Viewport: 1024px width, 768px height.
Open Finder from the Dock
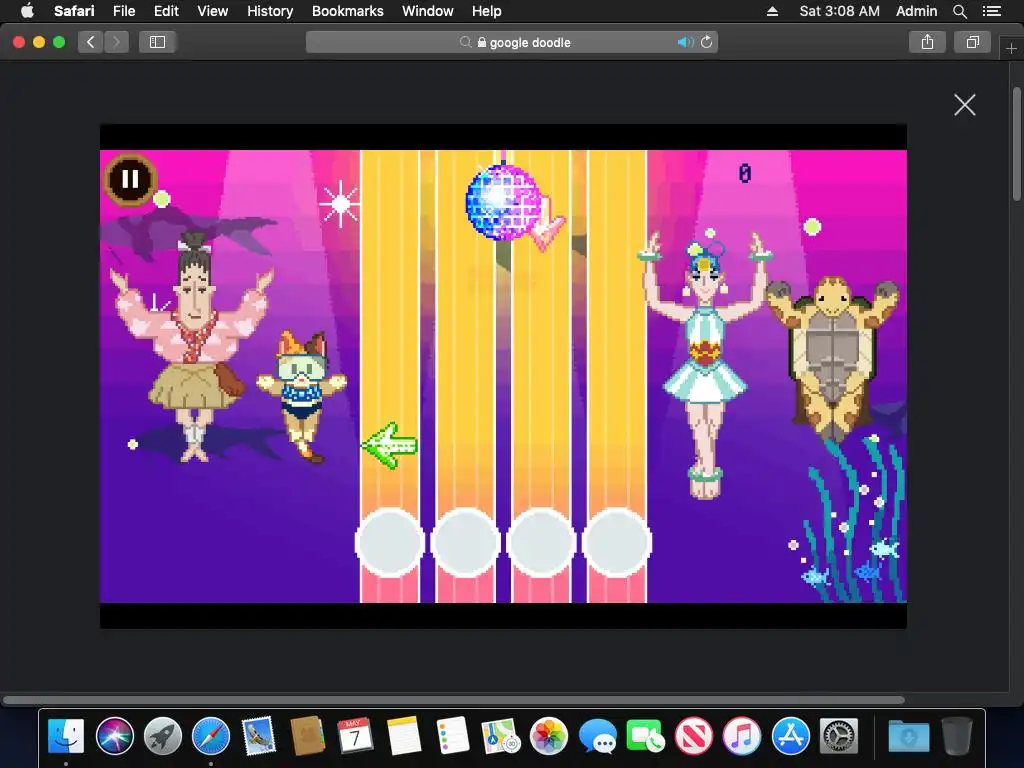pyautogui.click(x=66, y=736)
